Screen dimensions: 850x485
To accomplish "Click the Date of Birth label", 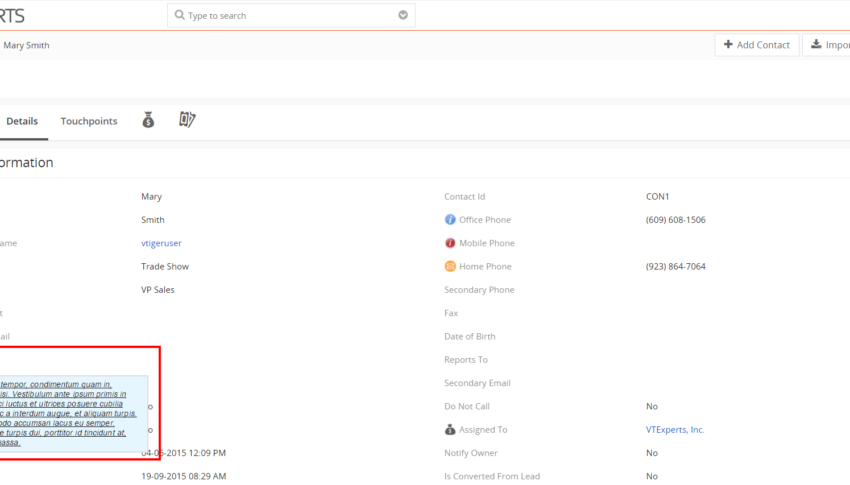I will (x=469, y=336).
